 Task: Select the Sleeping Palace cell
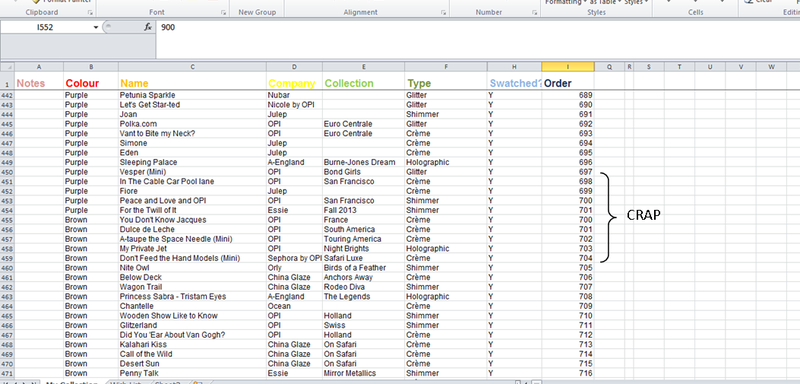click(192, 162)
